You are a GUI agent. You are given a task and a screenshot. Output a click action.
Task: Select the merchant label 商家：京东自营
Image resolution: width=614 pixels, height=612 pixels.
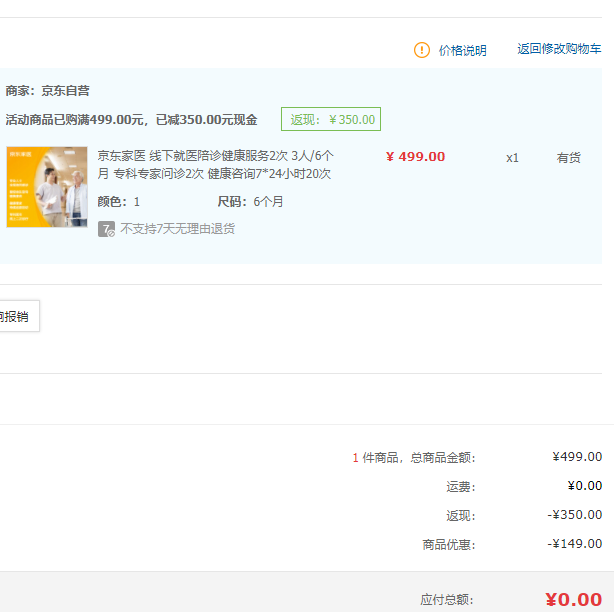47,91
